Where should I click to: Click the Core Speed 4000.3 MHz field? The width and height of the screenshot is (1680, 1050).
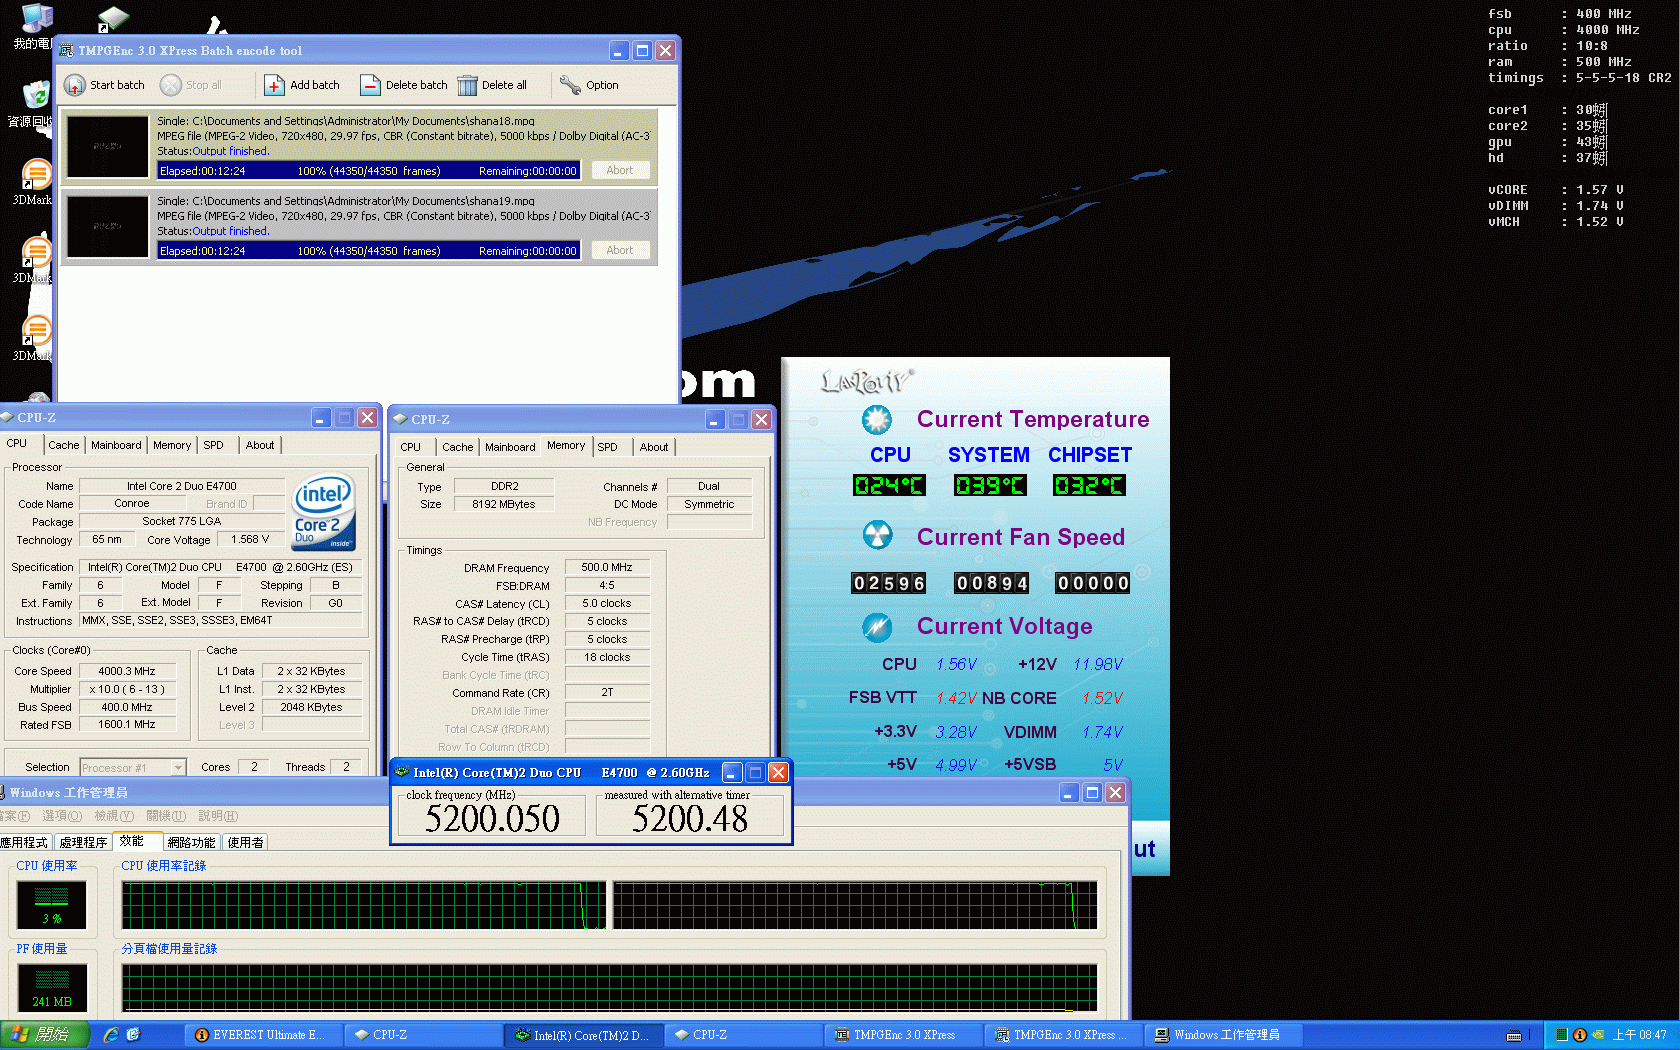coord(127,671)
